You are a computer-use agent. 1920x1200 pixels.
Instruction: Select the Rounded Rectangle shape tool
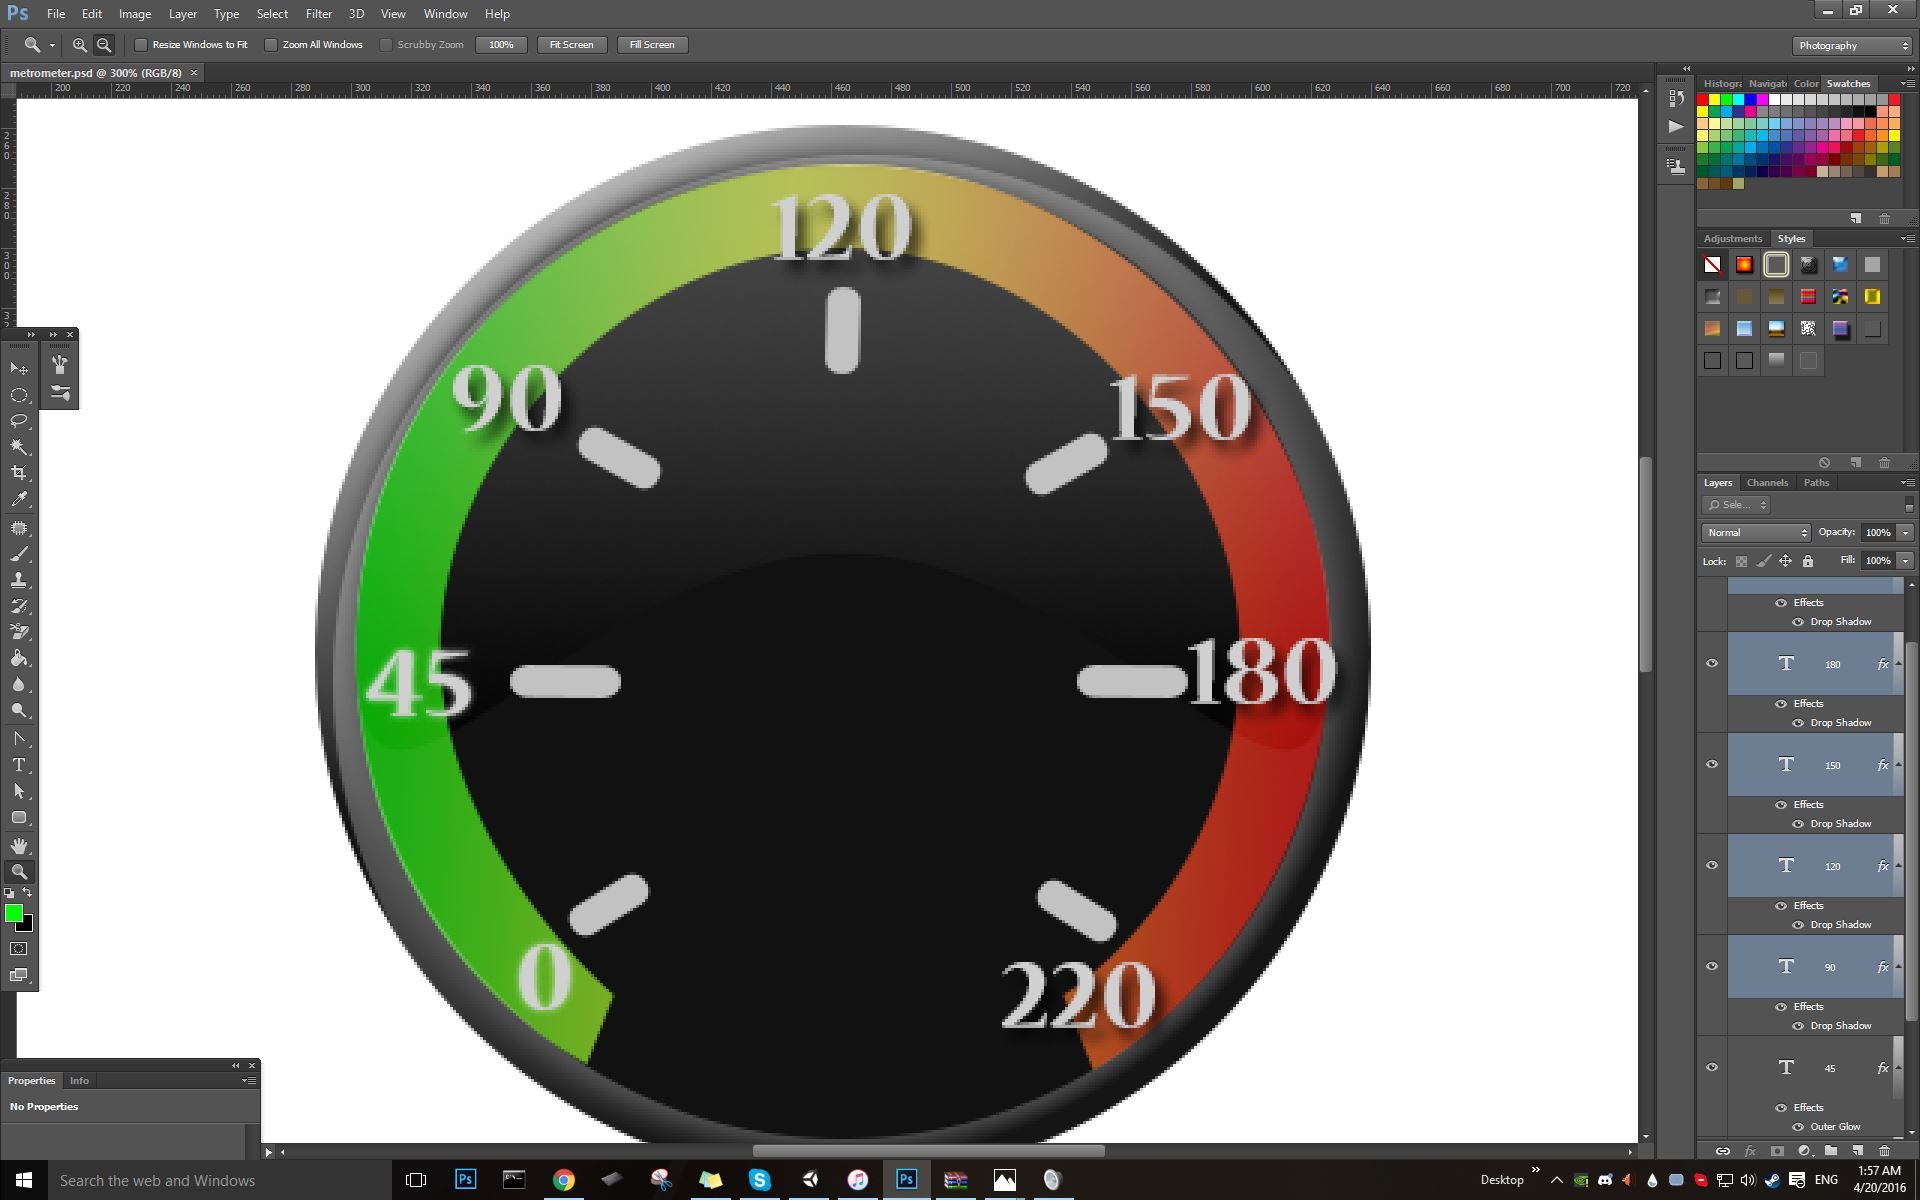(x=19, y=818)
